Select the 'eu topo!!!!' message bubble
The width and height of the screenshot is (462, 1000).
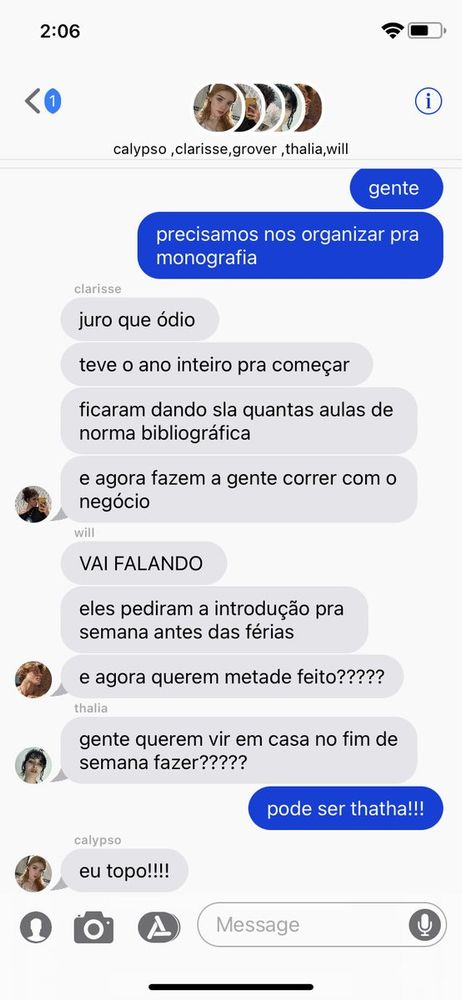(124, 871)
